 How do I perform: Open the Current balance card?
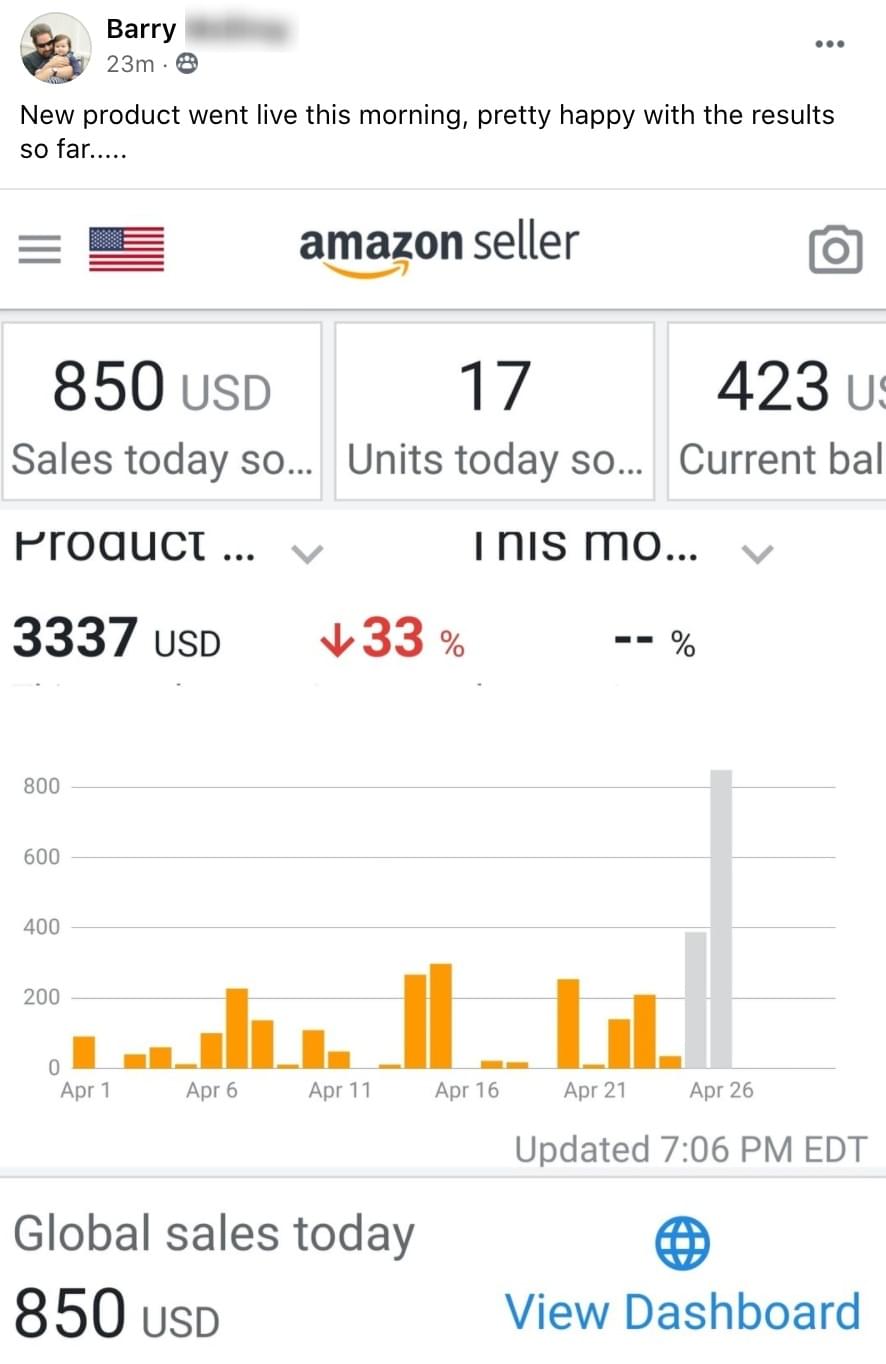click(x=778, y=411)
